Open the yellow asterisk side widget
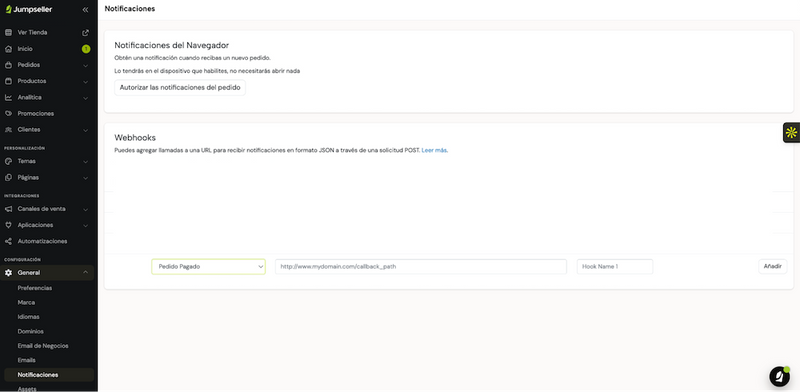 click(x=791, y=133)
